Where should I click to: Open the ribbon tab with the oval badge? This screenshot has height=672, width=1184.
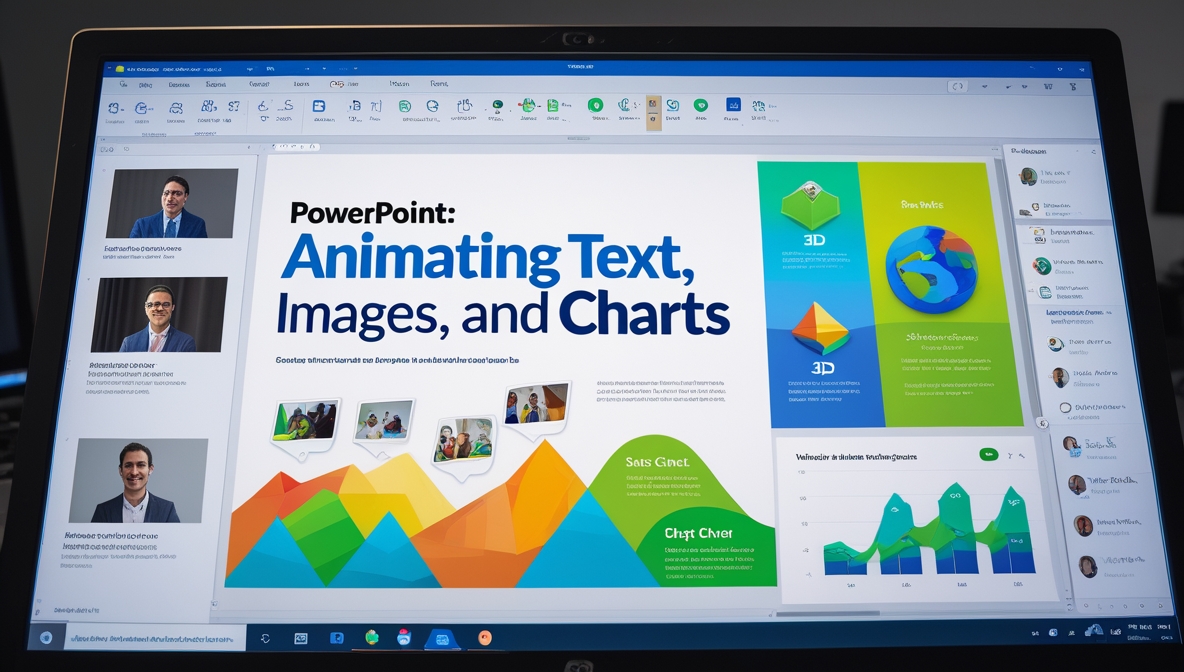click(x=342, y=85)
